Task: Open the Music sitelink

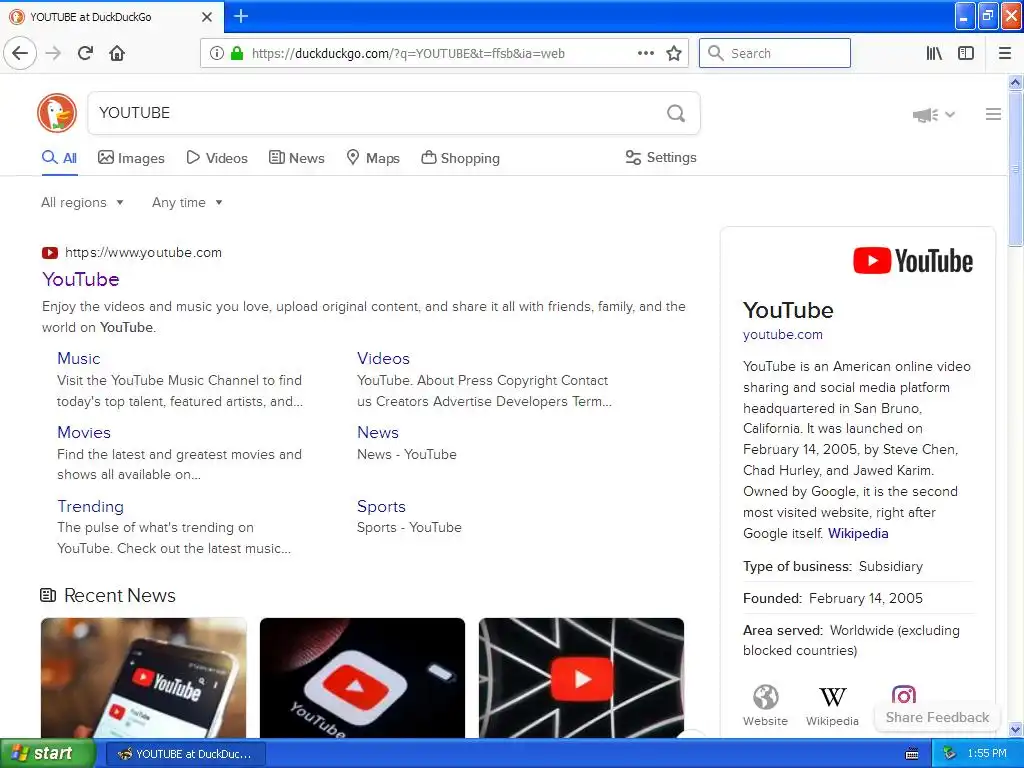Action: point(78,359)
